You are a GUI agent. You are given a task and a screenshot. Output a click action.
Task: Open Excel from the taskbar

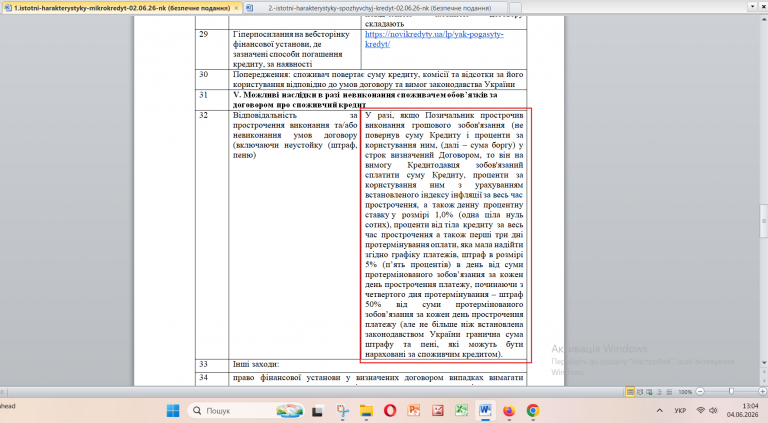(x=461, y=410)
